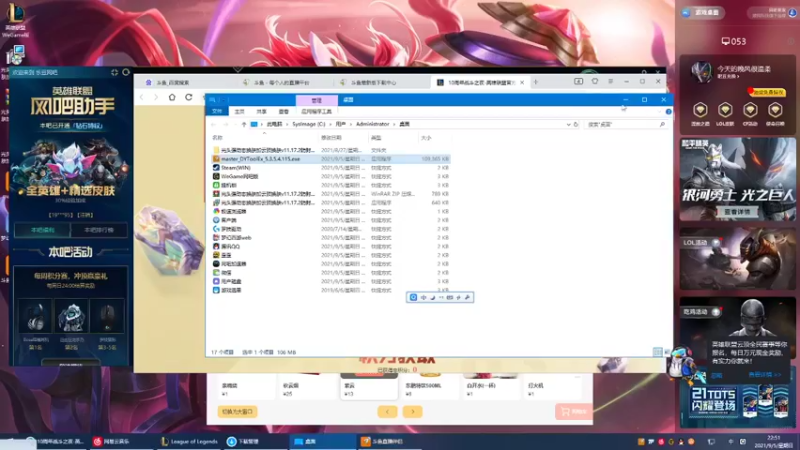
Task: Switch to Share (共享) ribbon tab
Action: coord(261,111)
